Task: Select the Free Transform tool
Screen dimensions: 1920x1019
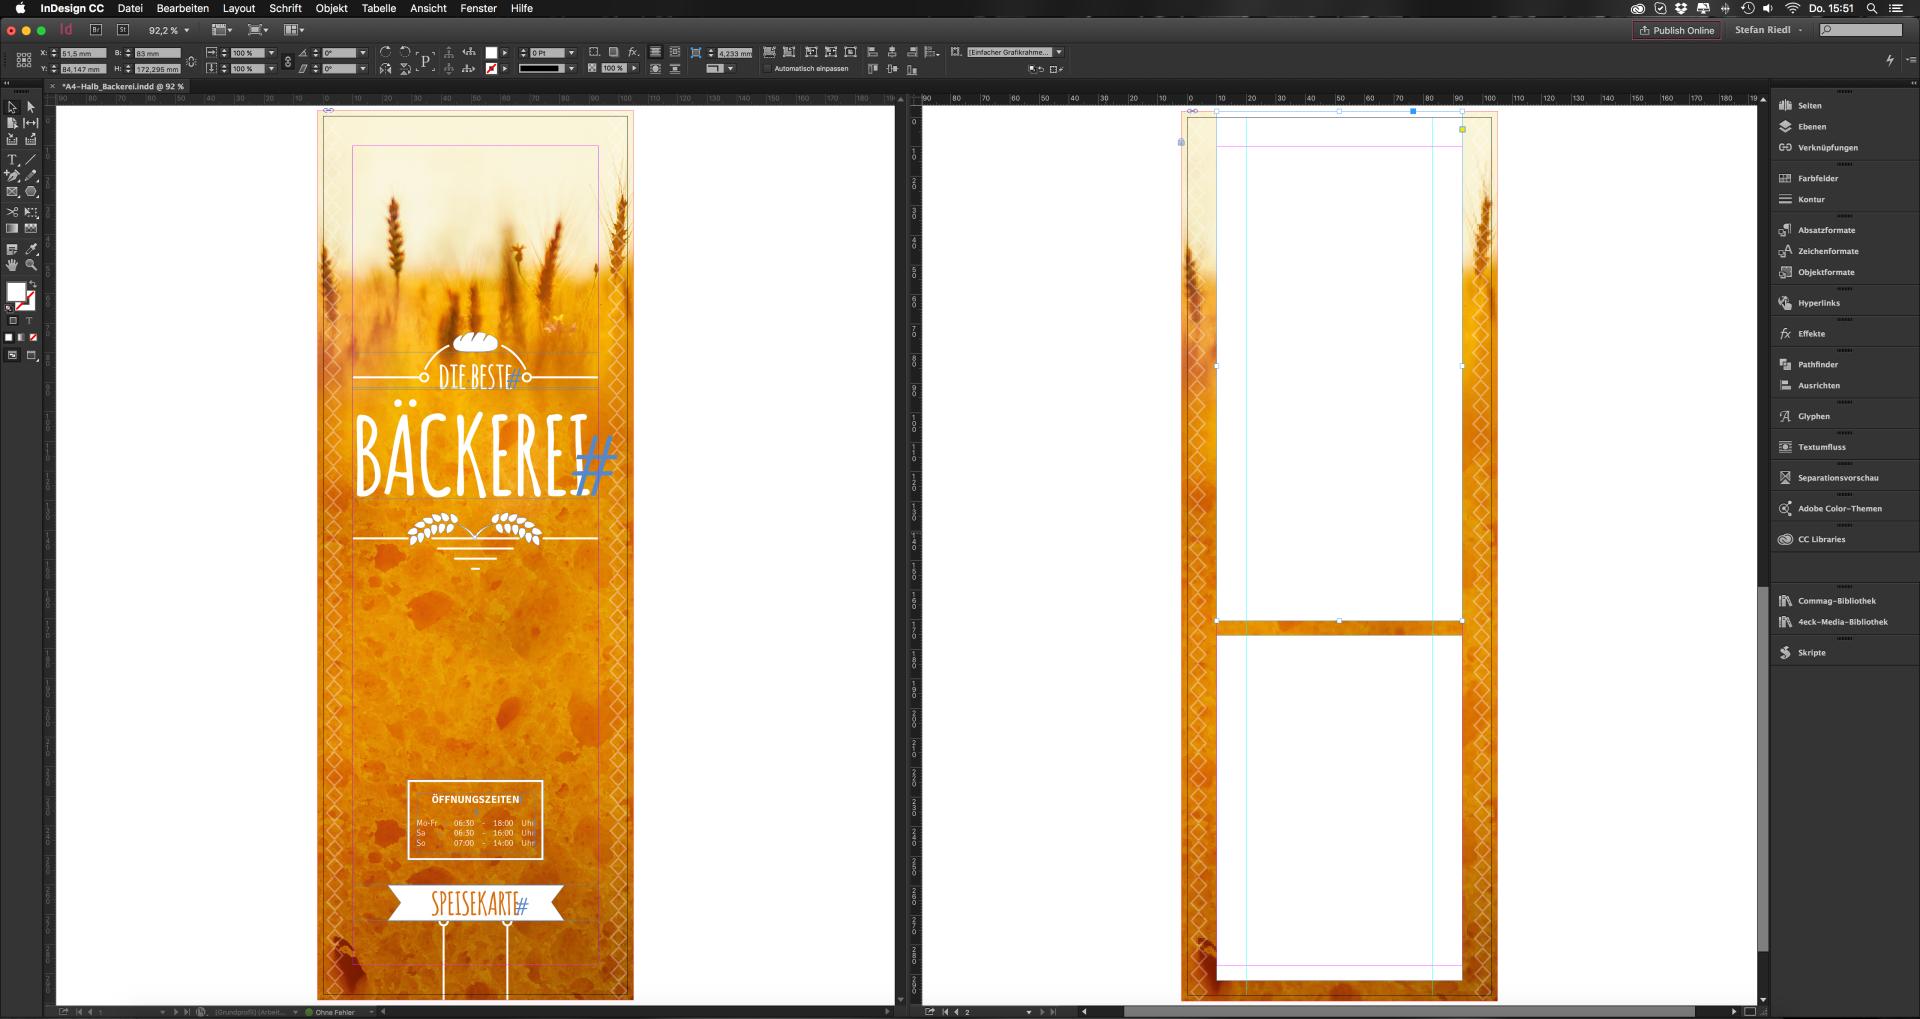Action: click(x=31, y=213)
